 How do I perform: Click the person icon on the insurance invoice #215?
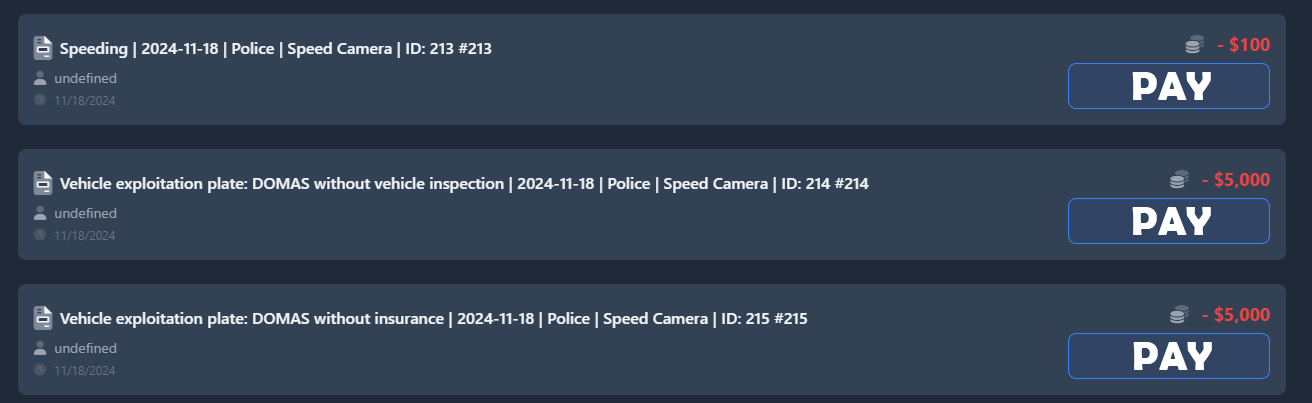[40, 348]
